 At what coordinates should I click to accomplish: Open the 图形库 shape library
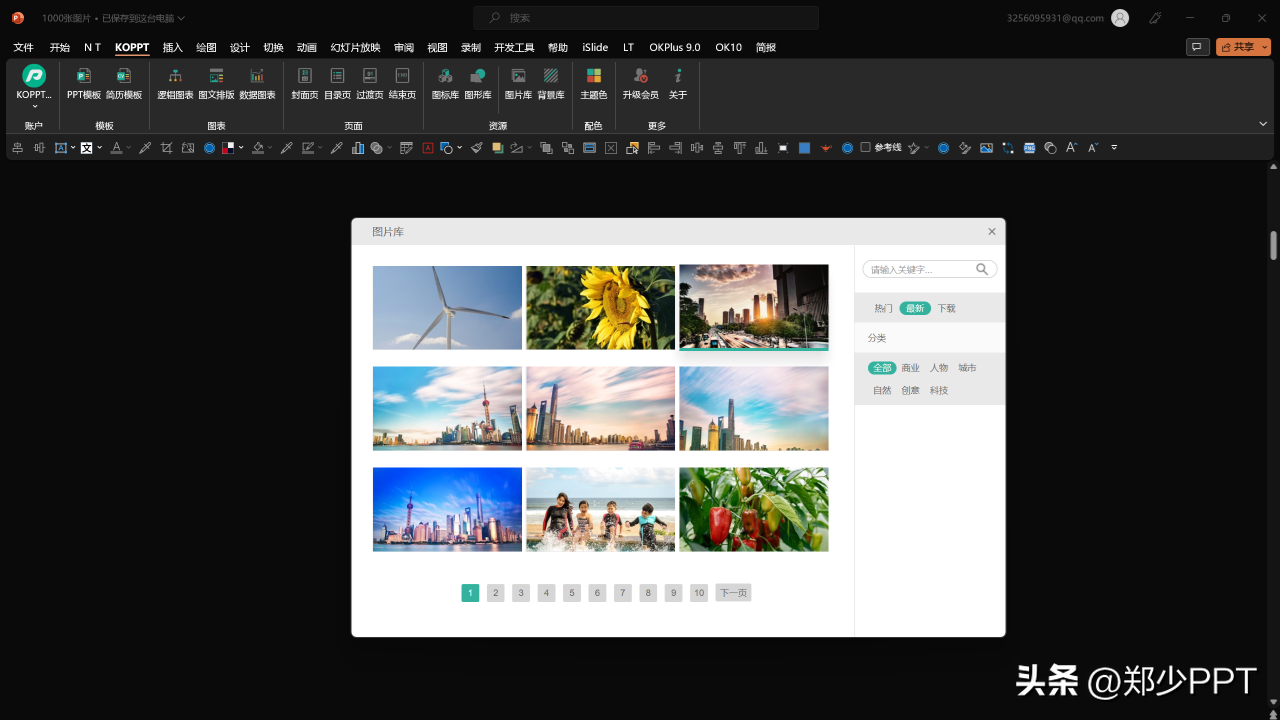coord(478,83)
